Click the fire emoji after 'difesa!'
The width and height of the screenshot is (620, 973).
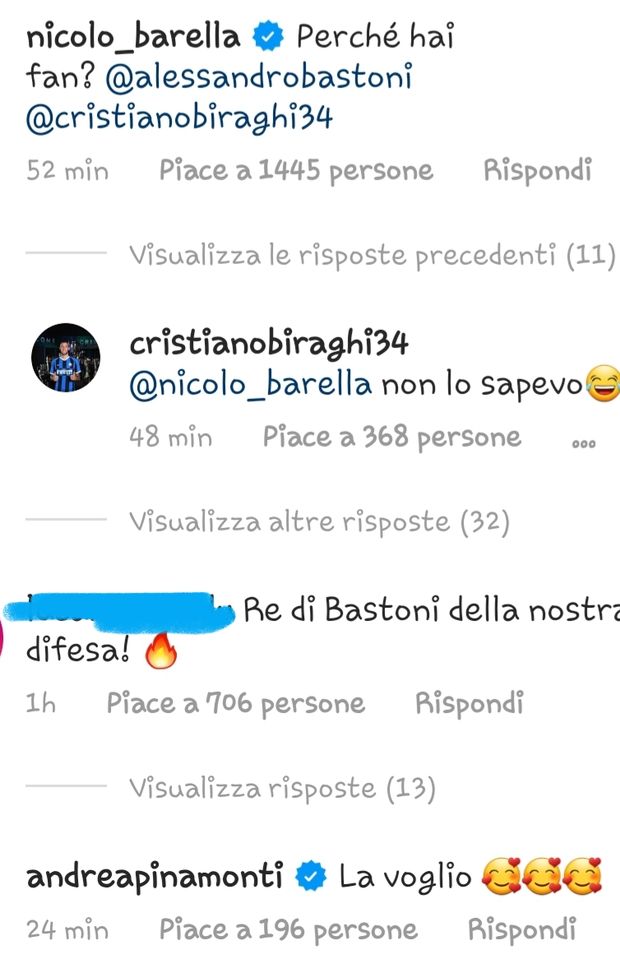[161, 650]
